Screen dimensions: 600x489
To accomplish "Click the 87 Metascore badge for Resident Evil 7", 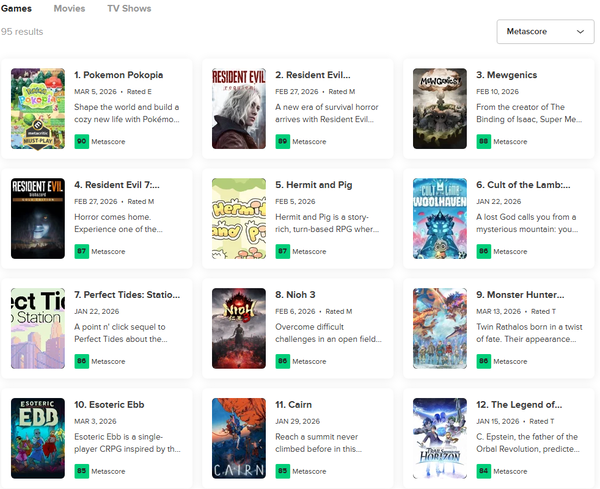I will (x=82, y=251).
